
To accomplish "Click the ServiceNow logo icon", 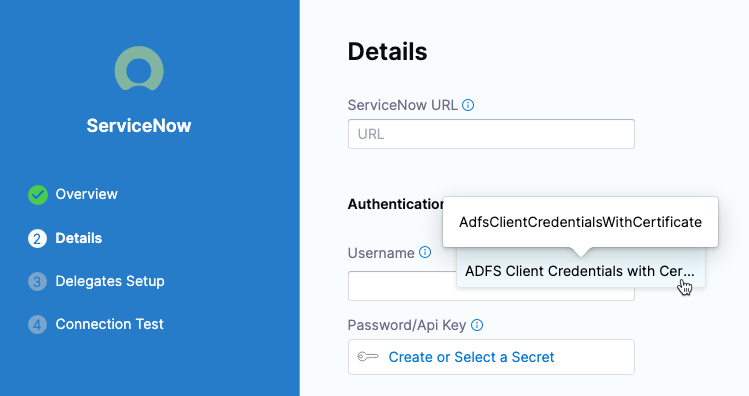I will tap(139, 68).
